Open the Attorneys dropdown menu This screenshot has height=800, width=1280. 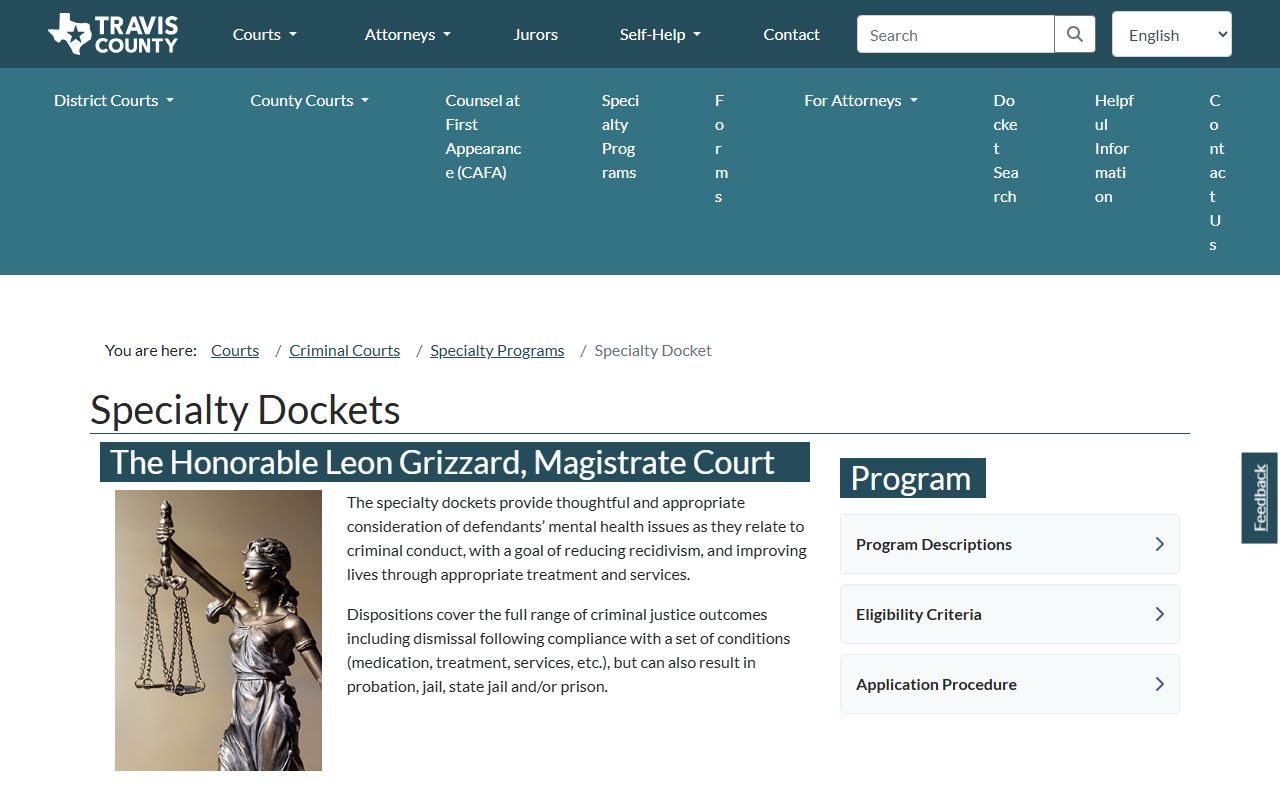(x=408, y=34)
